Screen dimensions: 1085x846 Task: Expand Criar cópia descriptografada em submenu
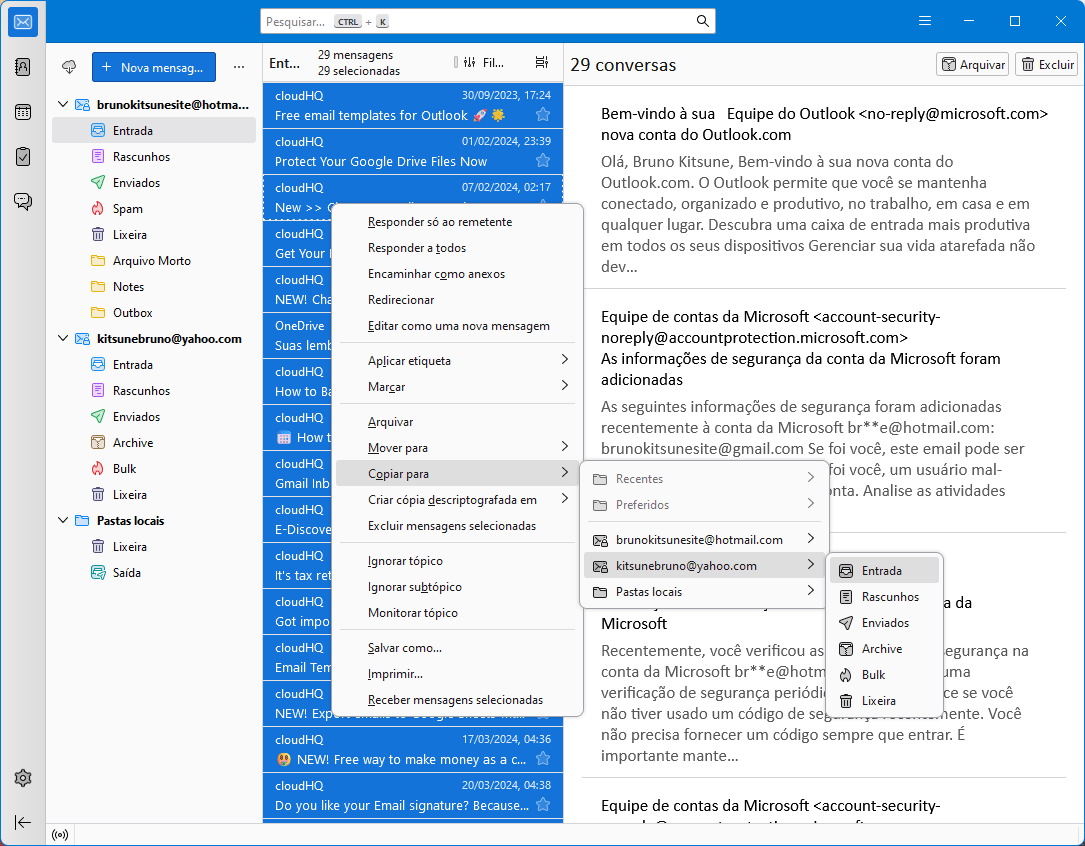point(457,499)
